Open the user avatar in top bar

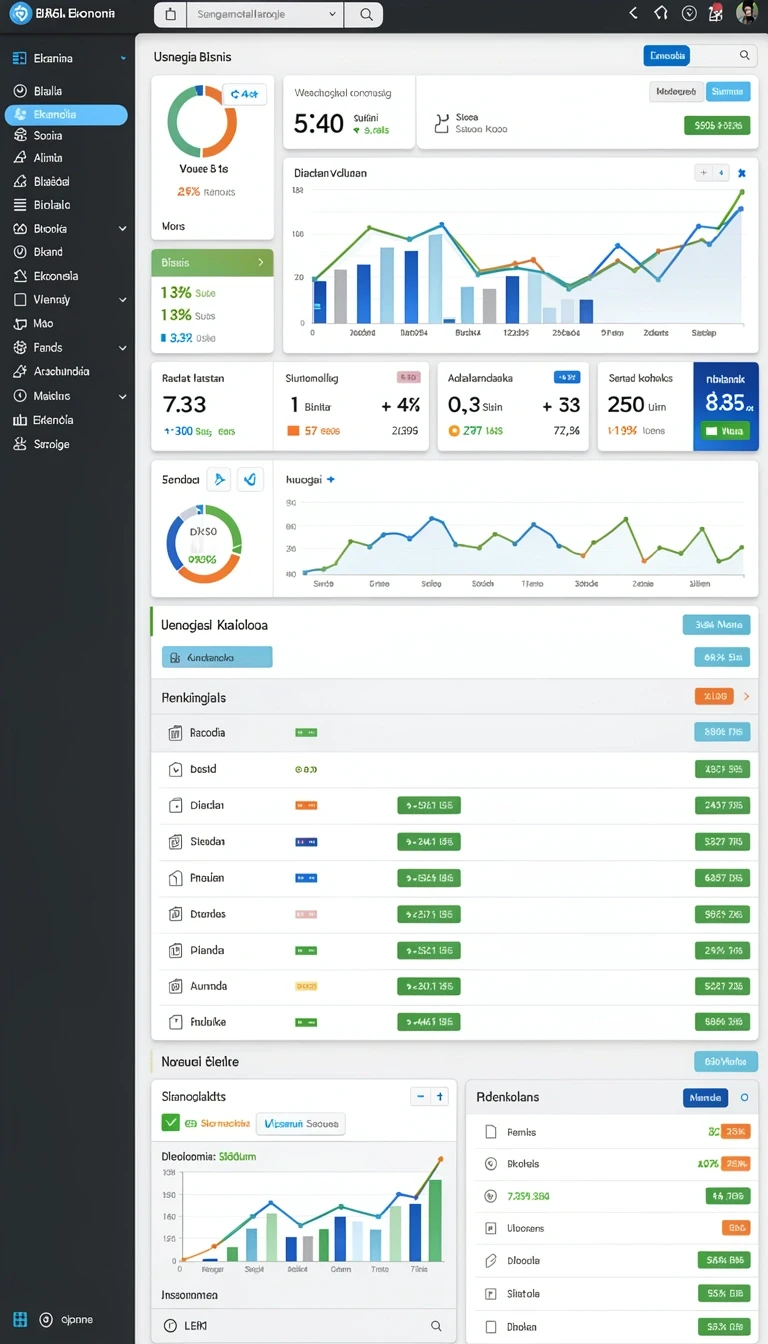pos(746,13)
